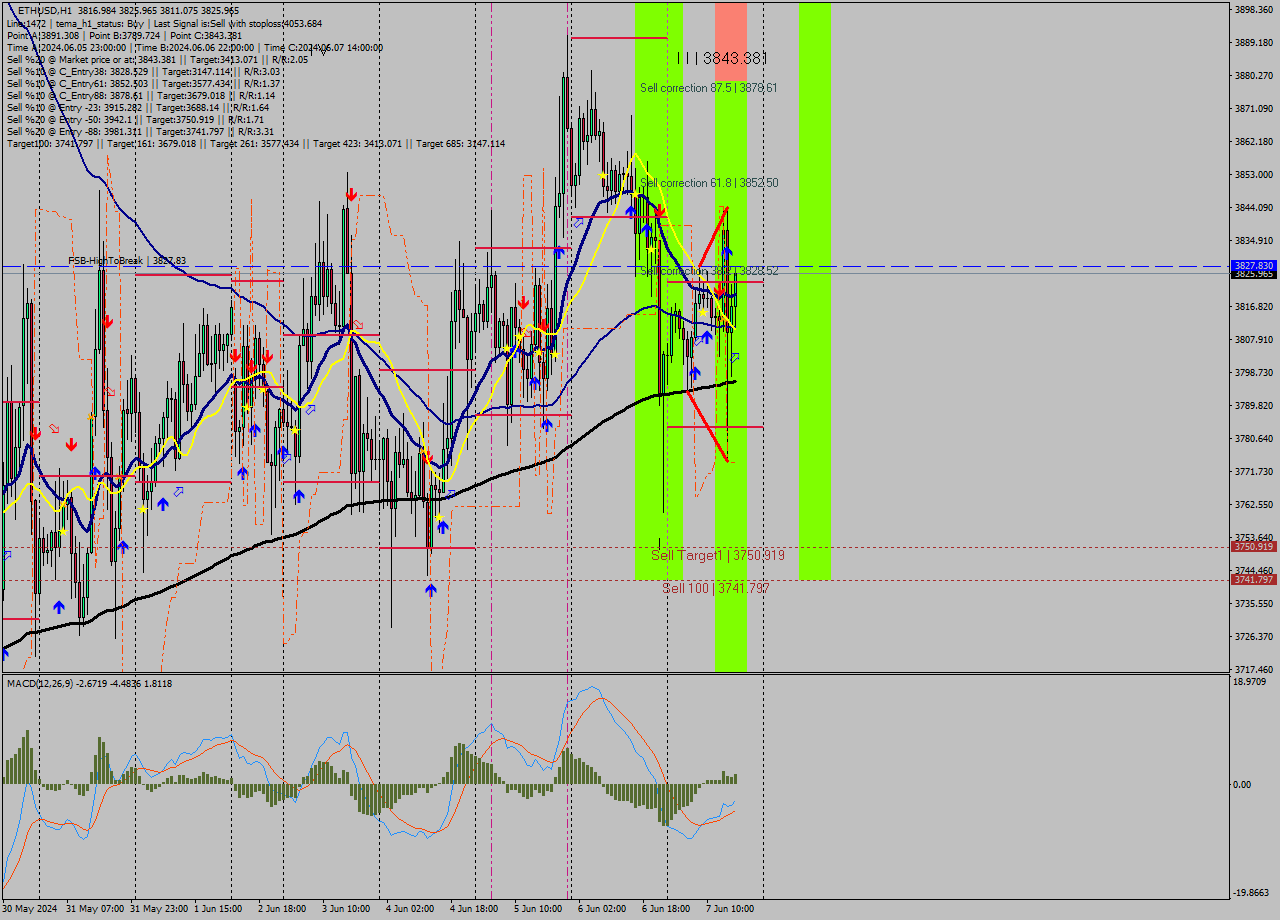Viewport: 1280px width, 920px height.
Task: Click the red 3750.919 price tag on the axis
Action: 1253,547
